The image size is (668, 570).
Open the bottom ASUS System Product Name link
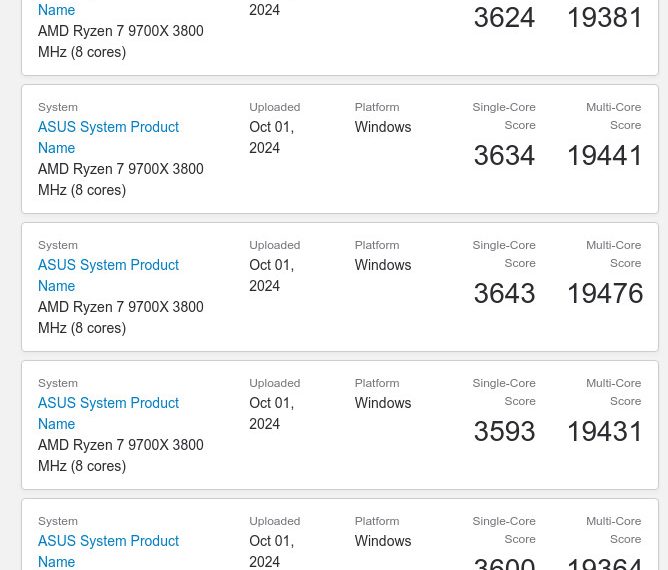pos(108,551)
